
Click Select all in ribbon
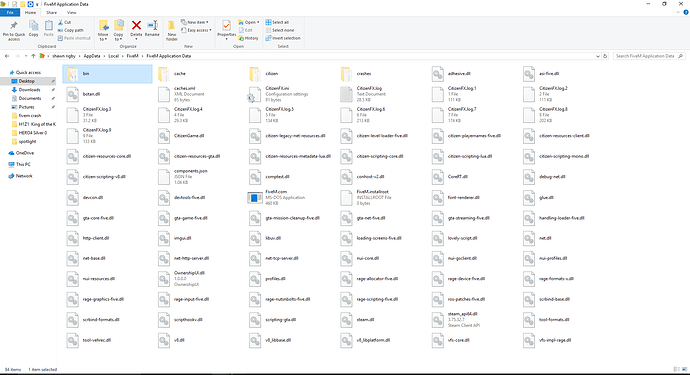pos(277,22)
